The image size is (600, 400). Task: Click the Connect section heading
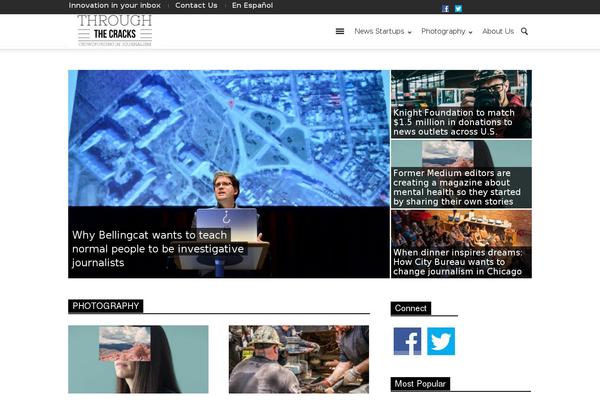[x=411, y=308]
